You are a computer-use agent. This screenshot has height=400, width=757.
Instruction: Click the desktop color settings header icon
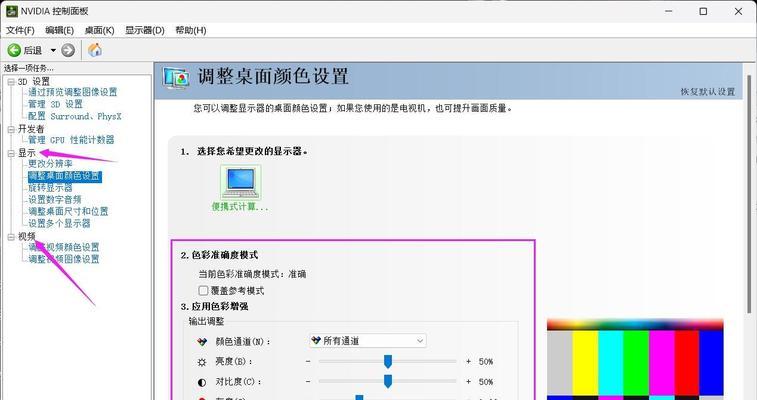click(176, 77)
